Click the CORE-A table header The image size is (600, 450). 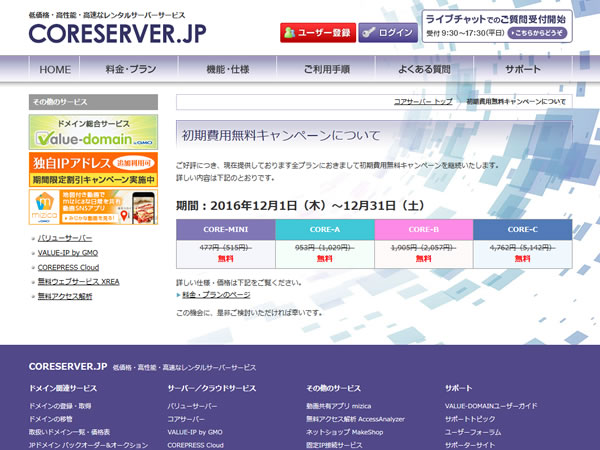click(324, 230)
